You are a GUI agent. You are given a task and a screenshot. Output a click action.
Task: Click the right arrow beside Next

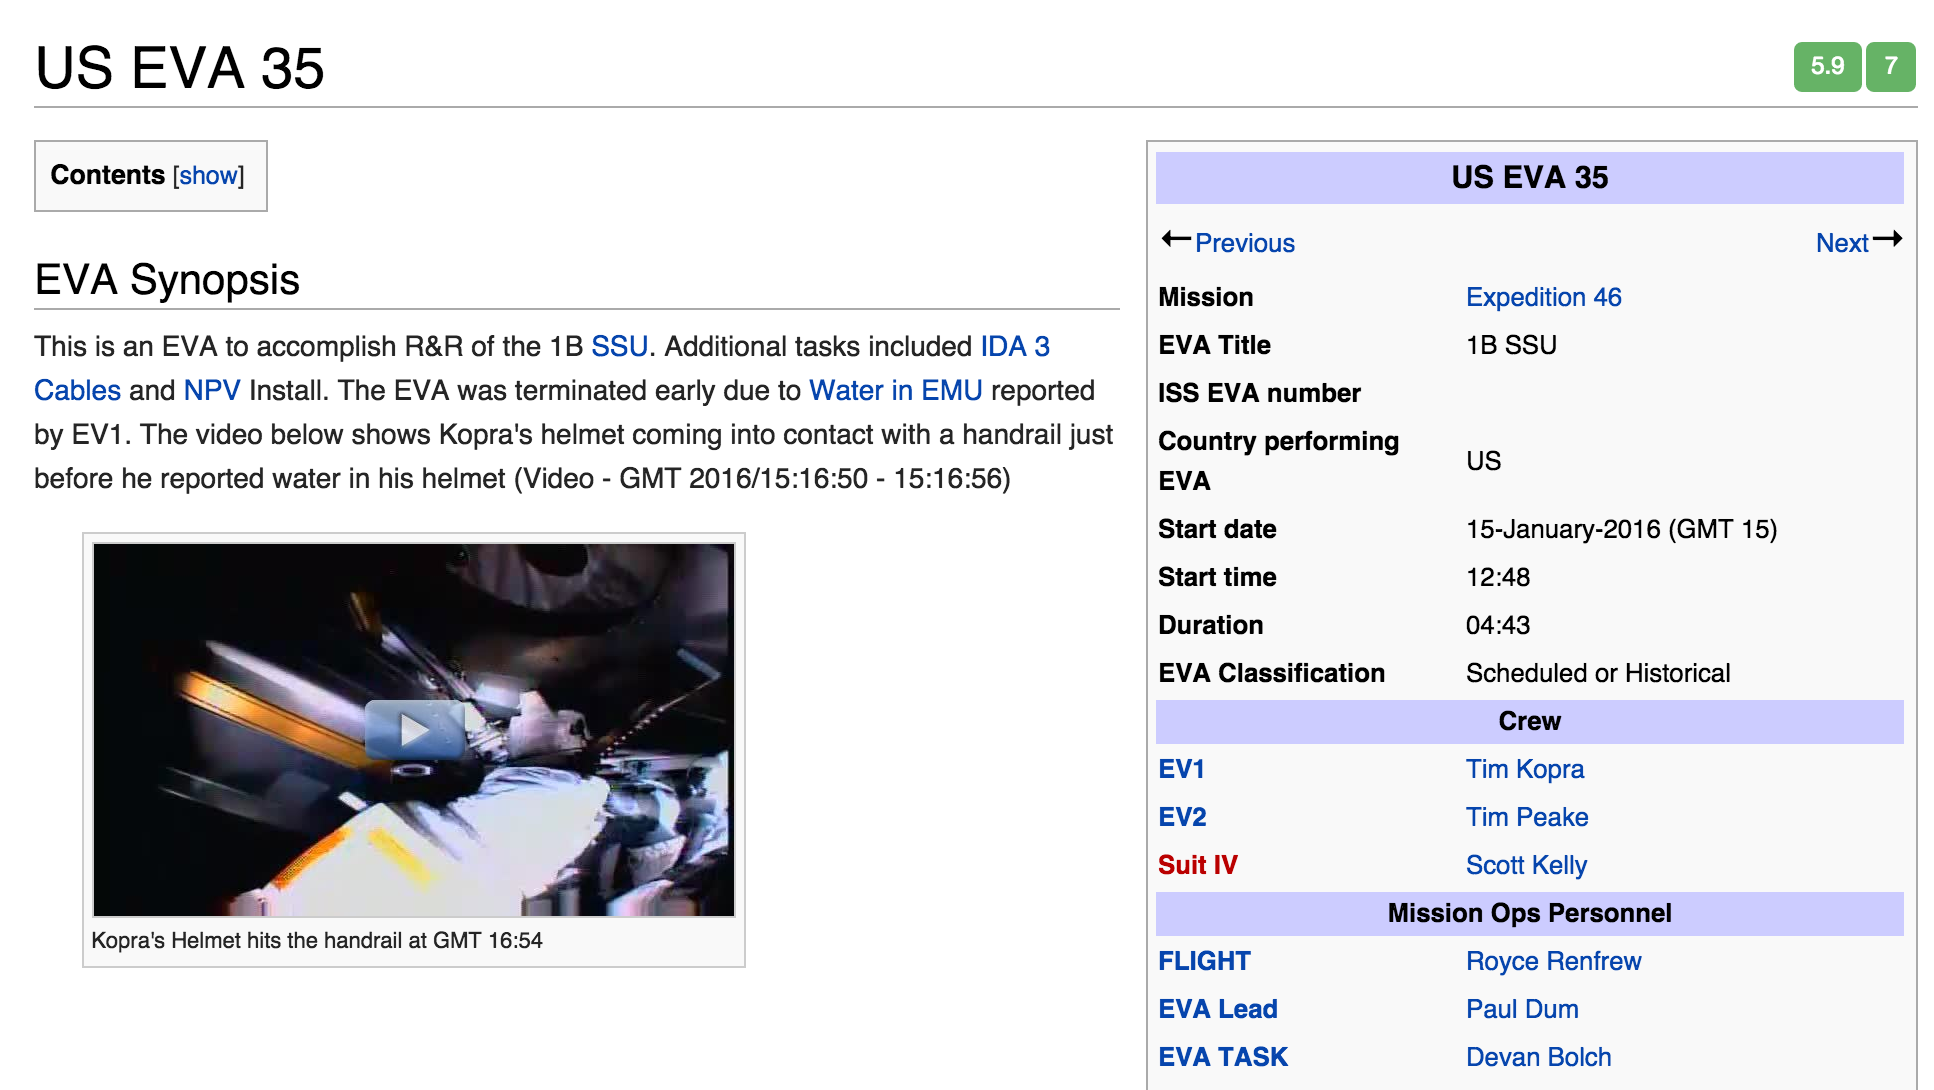point(1887,239)
